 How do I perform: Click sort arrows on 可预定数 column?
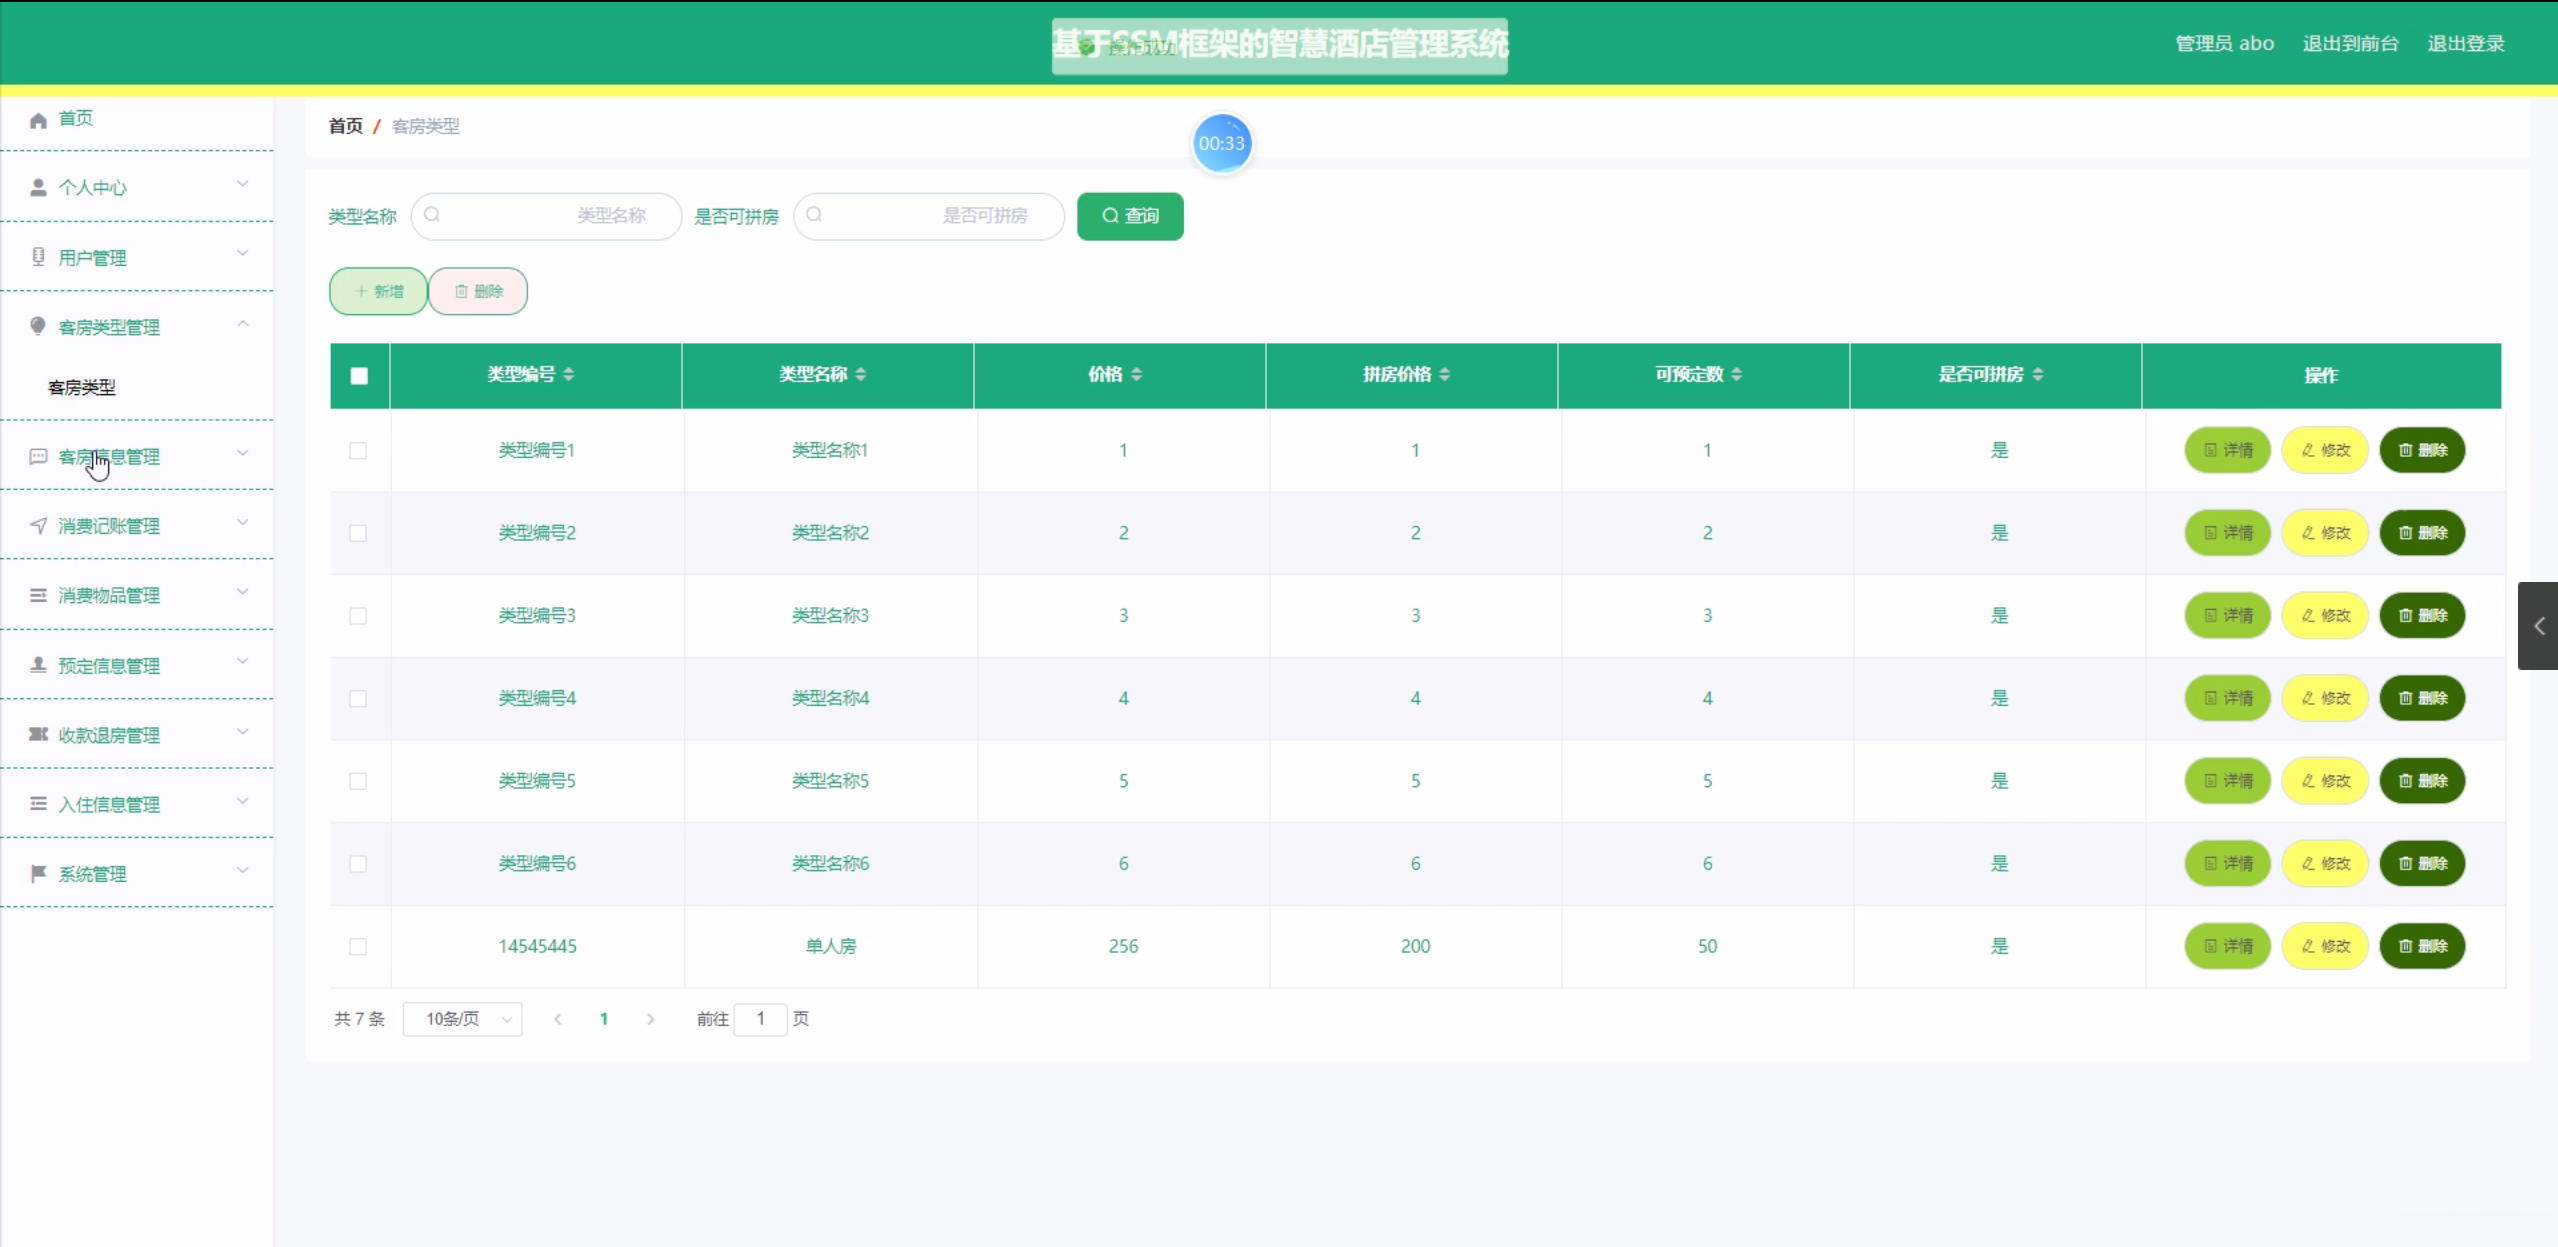(1737, 374)
